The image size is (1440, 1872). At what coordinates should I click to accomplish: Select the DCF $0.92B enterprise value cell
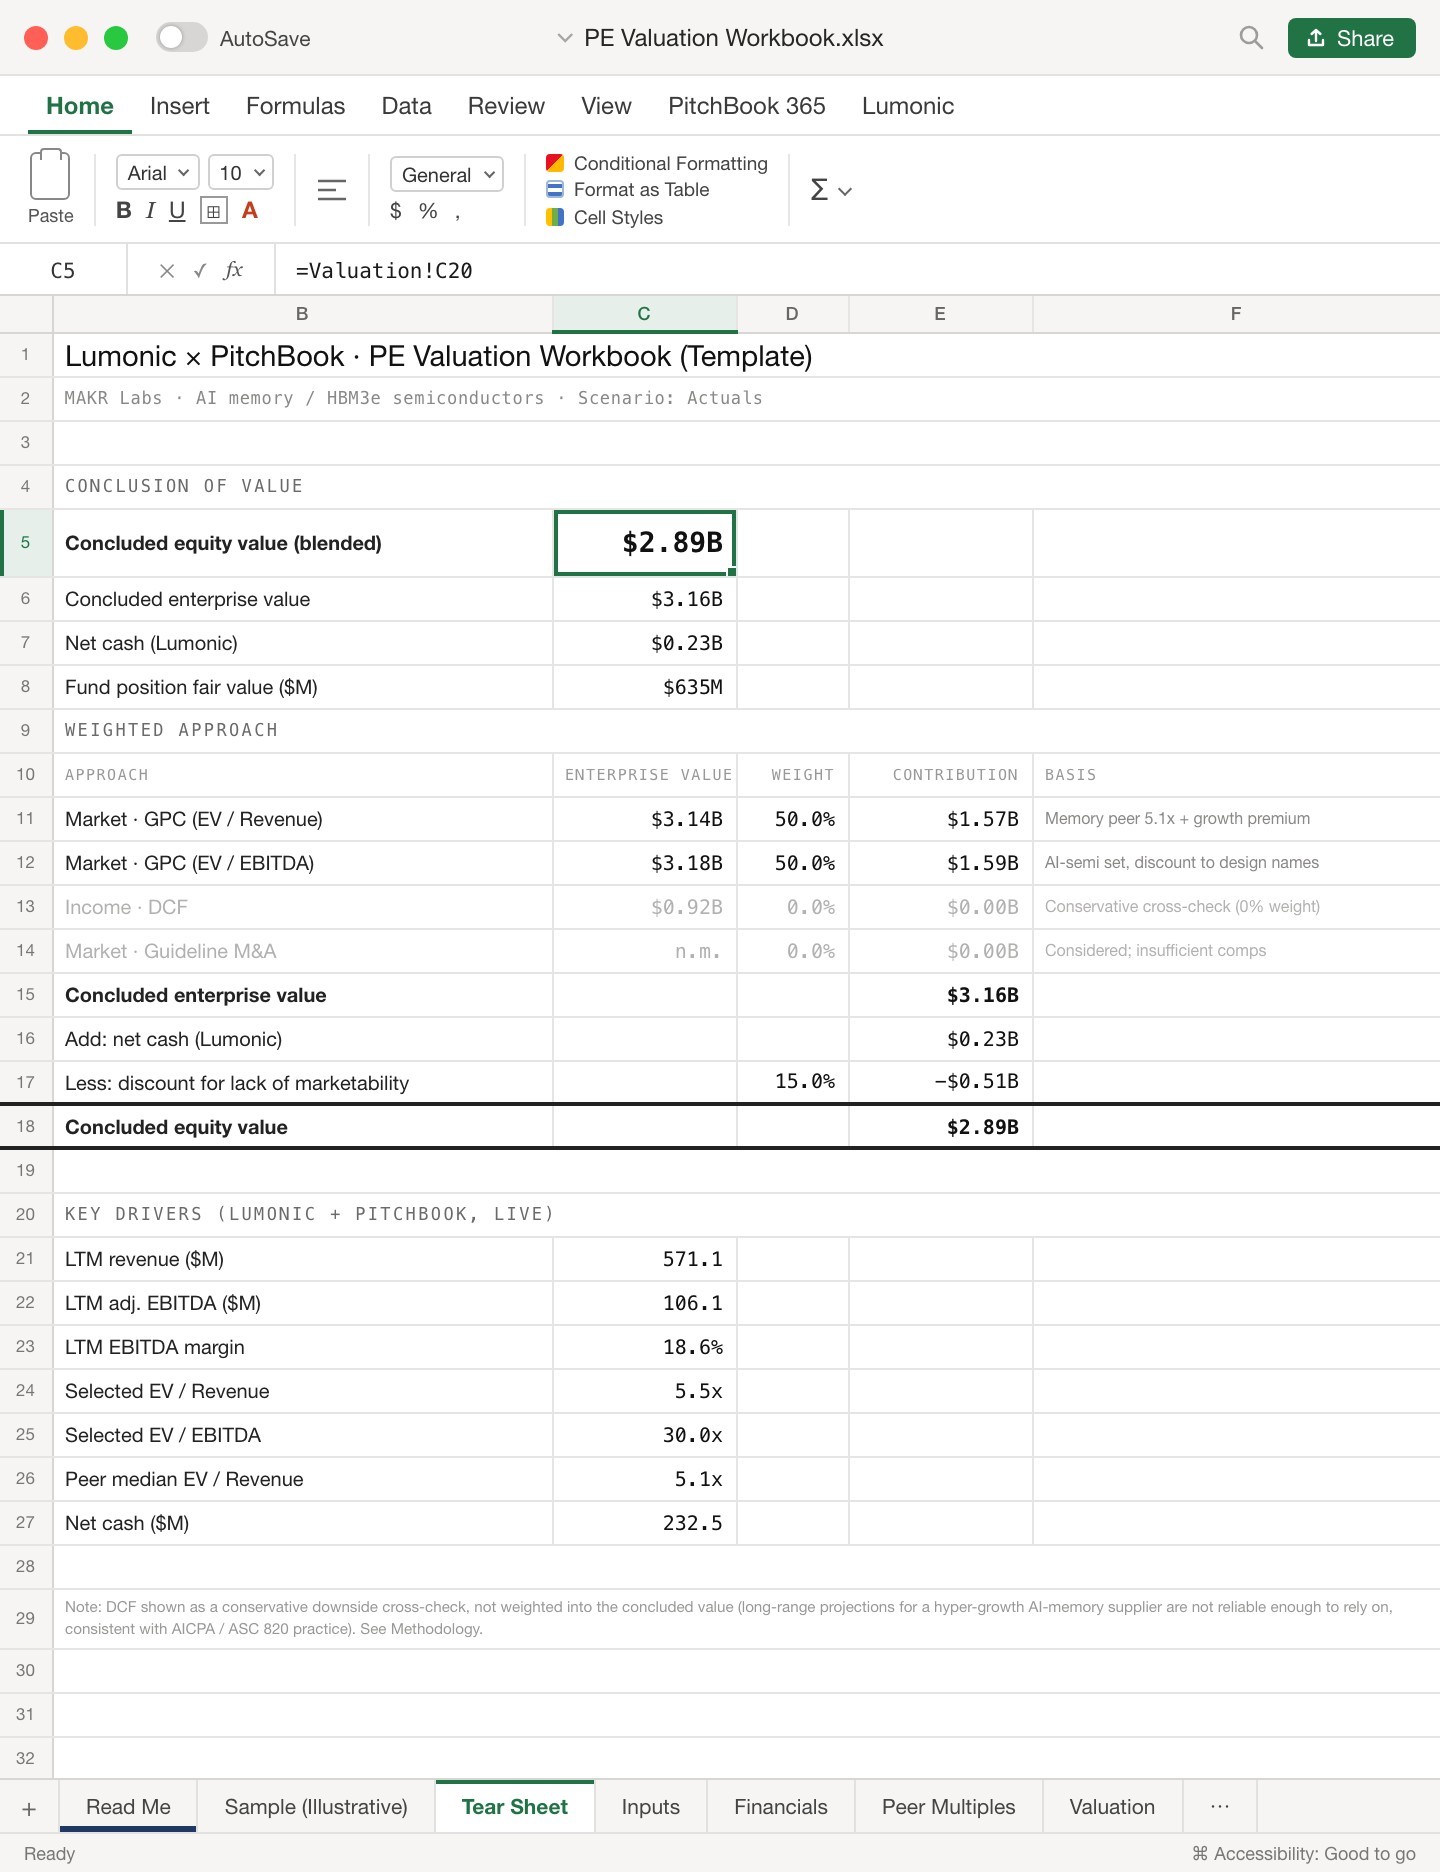coord(645,907)
